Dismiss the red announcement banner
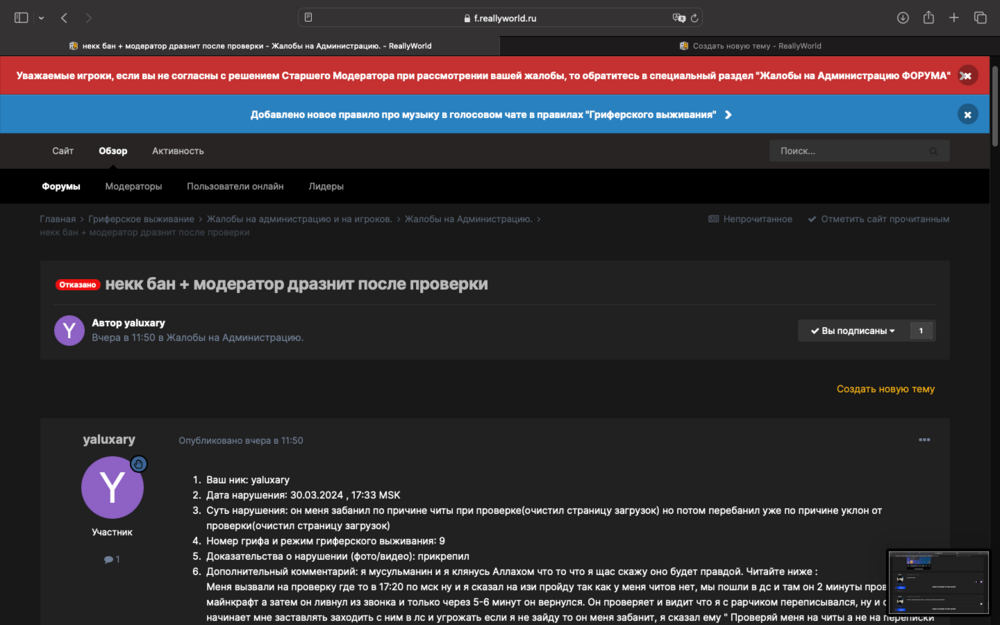 967,75
